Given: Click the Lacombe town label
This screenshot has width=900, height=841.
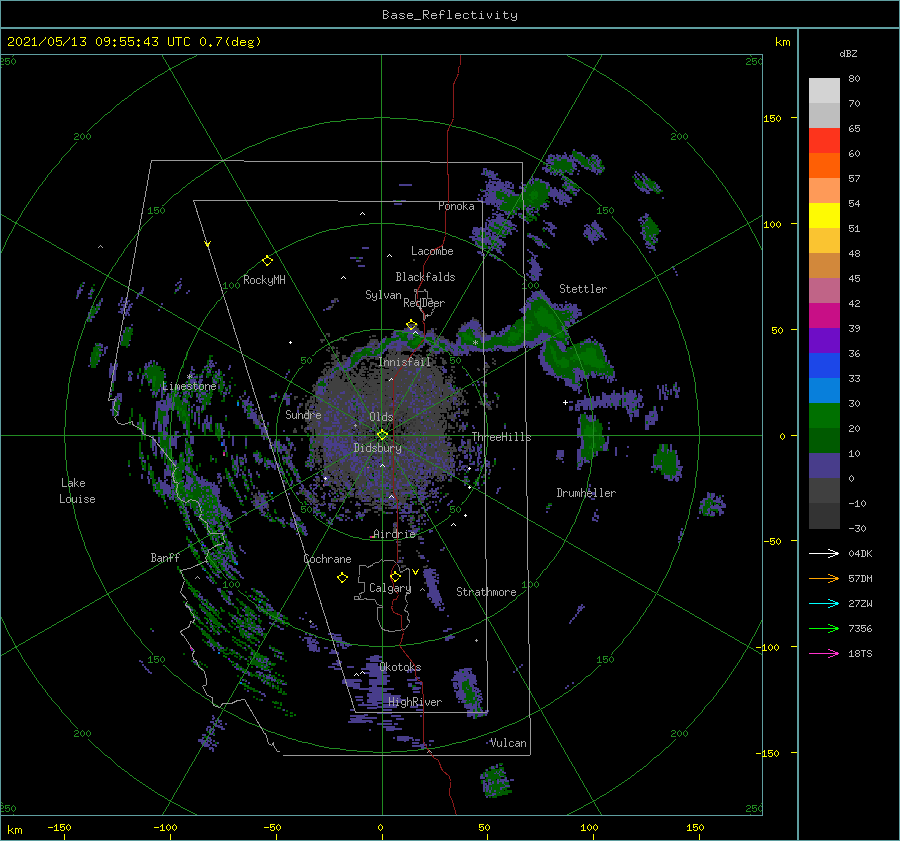Looking at the screenshot, I should 432,251.
